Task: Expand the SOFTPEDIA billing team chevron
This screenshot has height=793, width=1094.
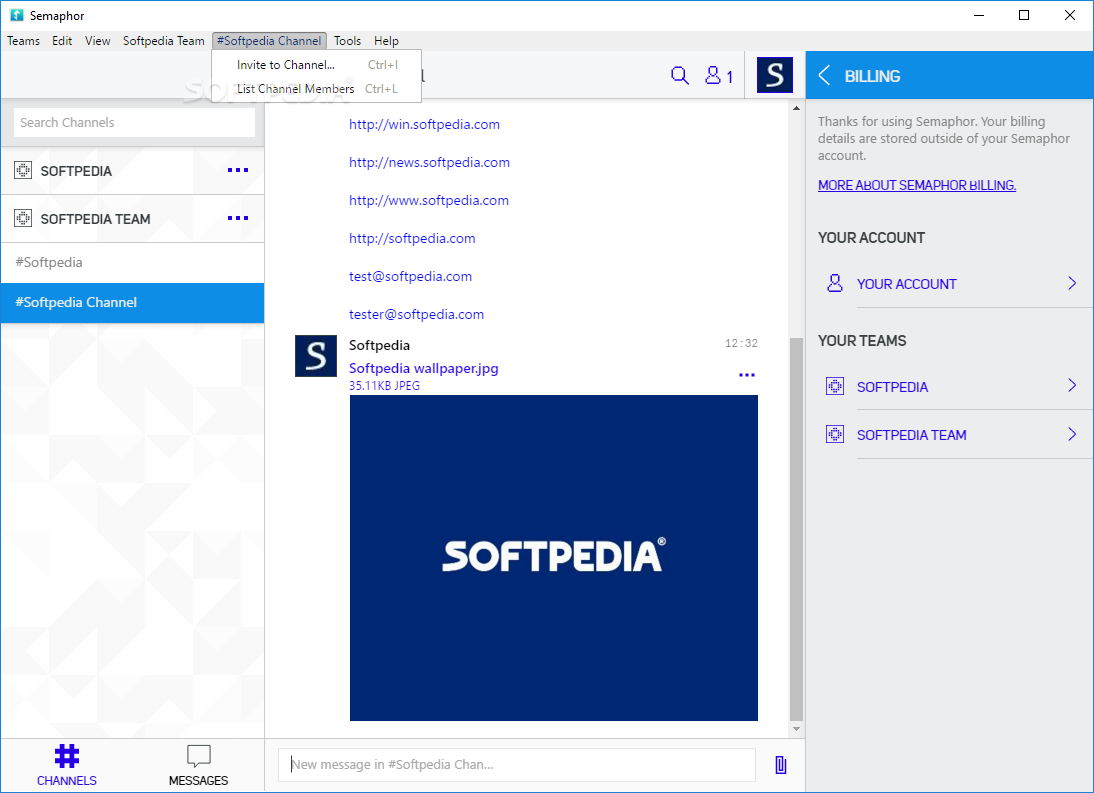Action: click(x=1072, y=386)
